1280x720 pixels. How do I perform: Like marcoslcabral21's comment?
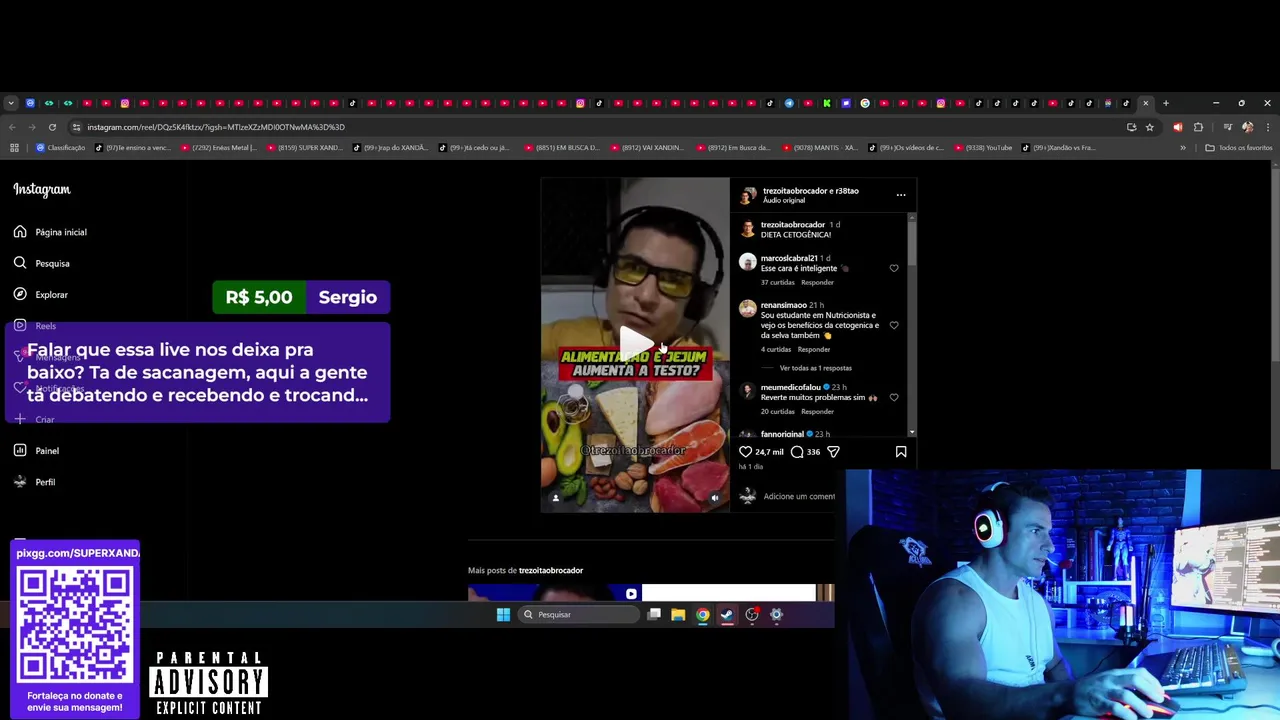tap(894, 268)
